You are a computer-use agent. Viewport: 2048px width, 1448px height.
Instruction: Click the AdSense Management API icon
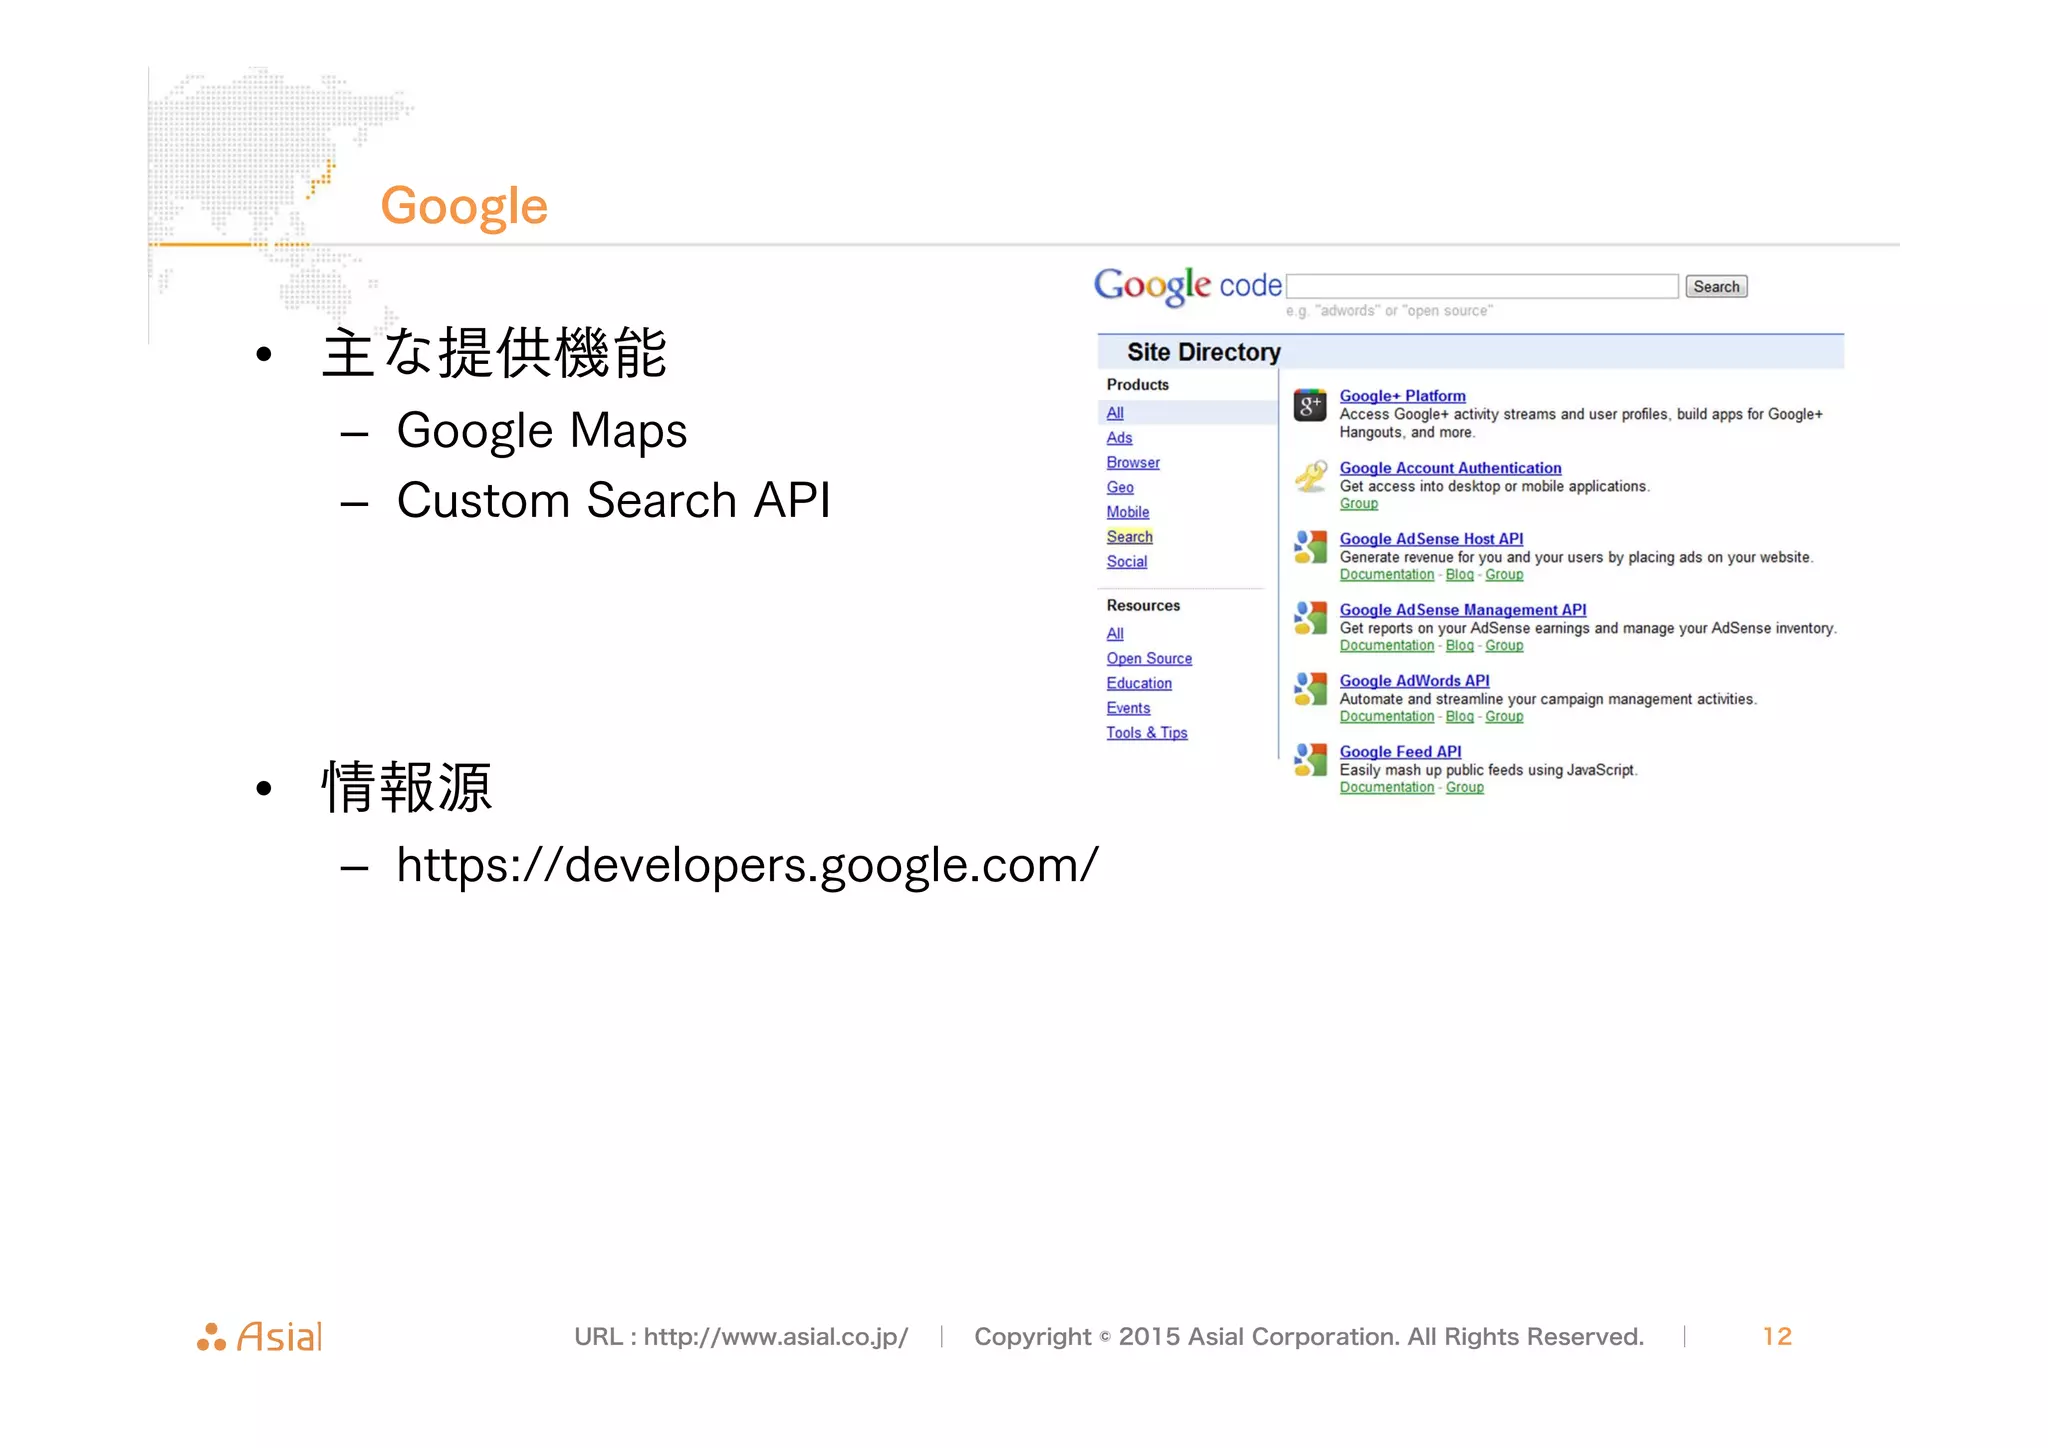(x=1310, y=618)
